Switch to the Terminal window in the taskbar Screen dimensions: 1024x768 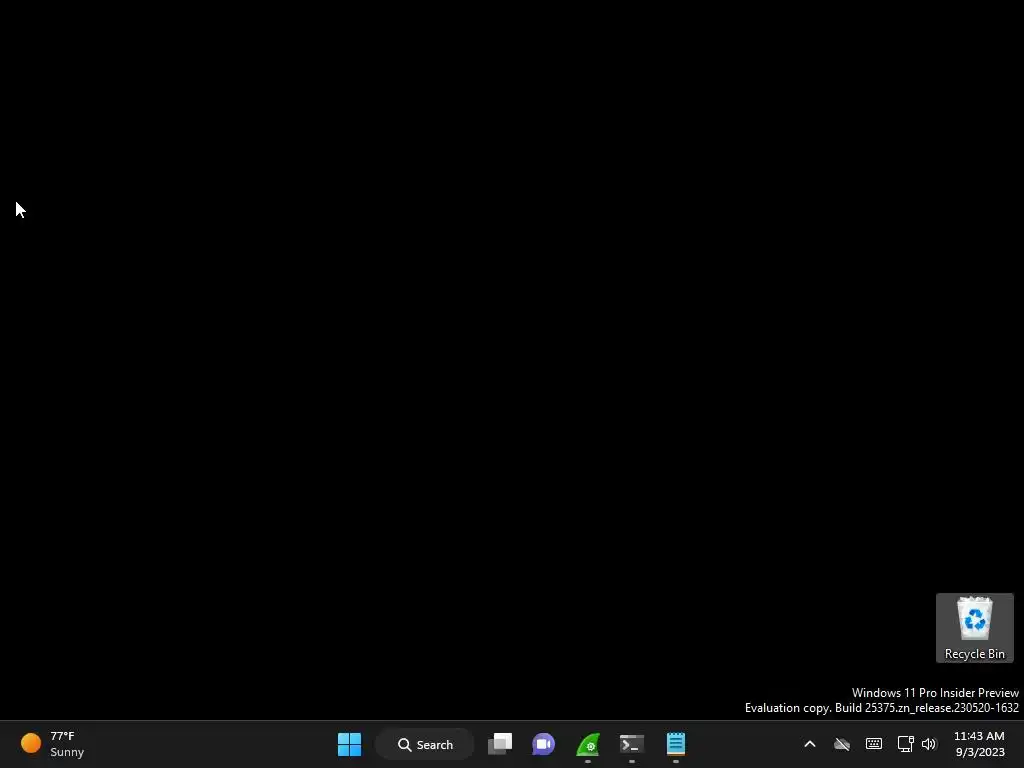coord(632,744)
